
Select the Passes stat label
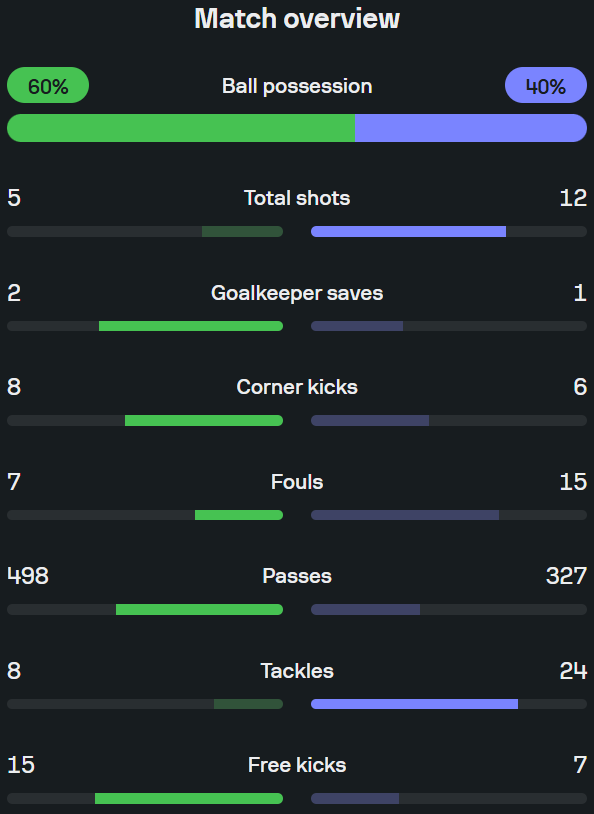tap(297, 576)
